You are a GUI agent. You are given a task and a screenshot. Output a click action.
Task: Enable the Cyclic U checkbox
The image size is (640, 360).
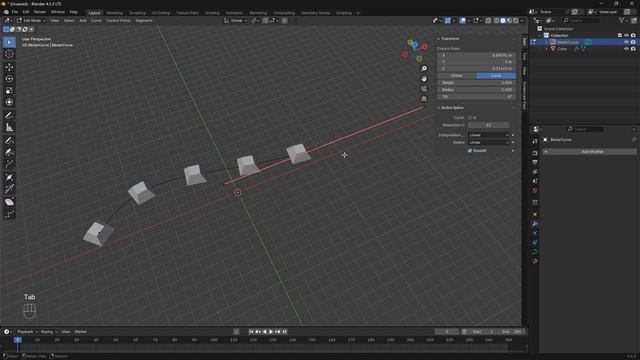pyautogui.click(x=470, y=118)
